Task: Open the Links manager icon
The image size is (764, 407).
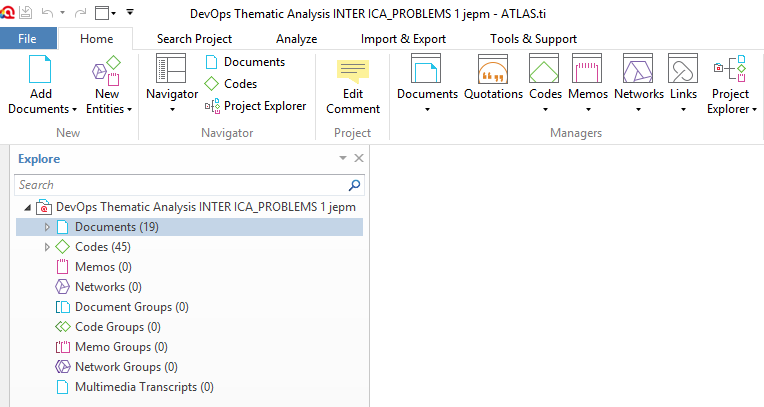Action: click(x=683, y=69)
